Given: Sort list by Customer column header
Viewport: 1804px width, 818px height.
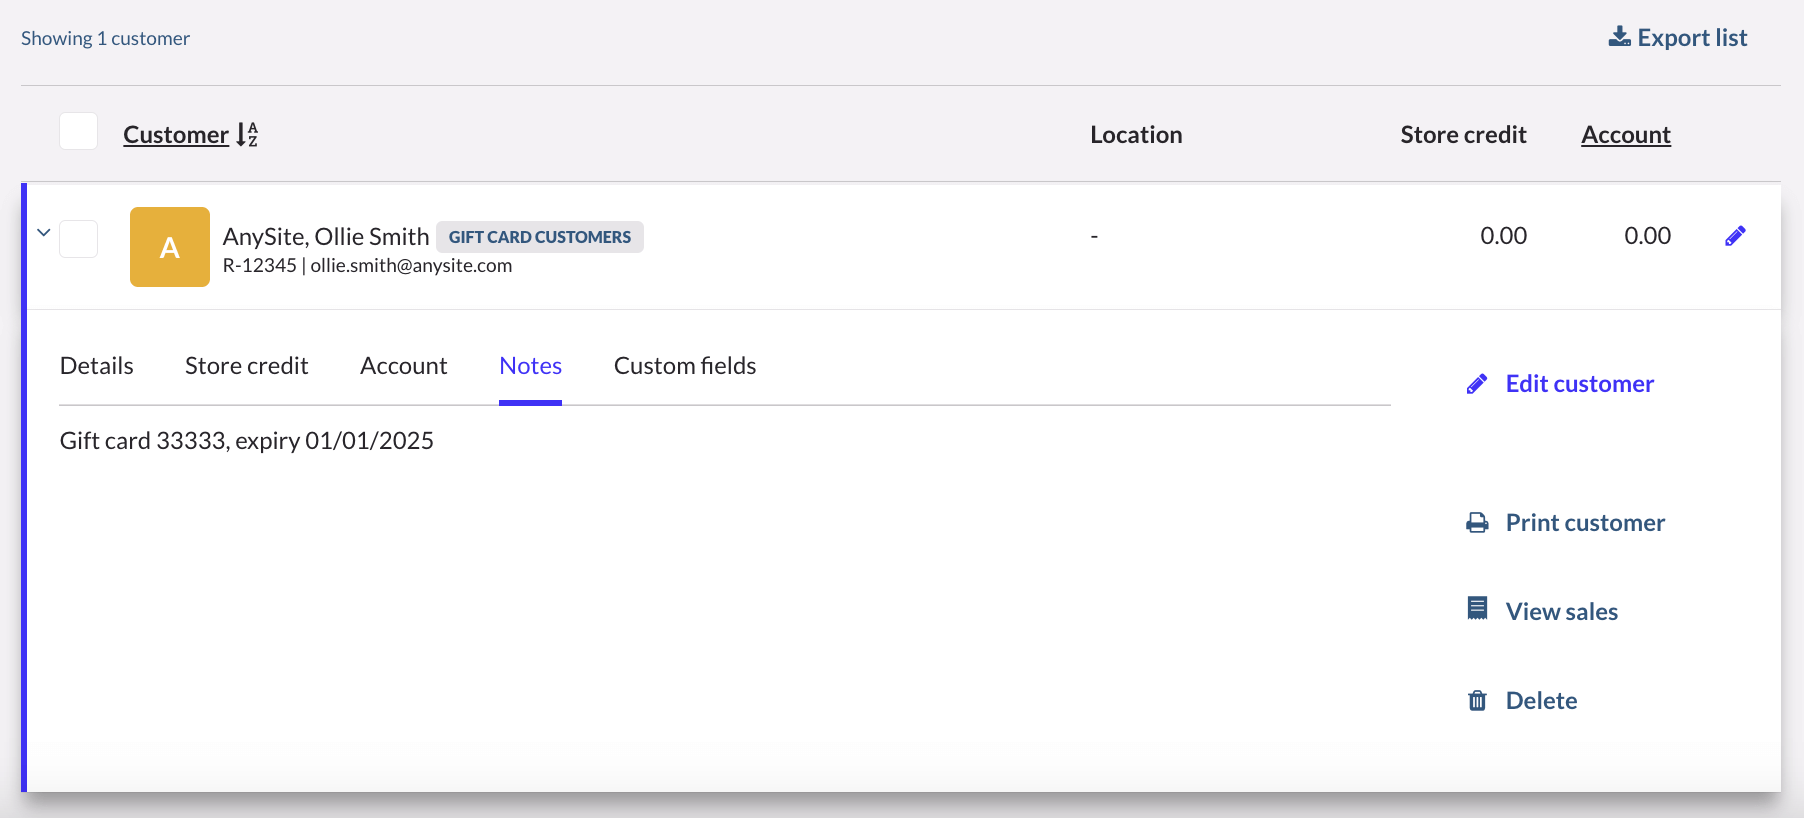Looking at the screenshot, I should point(176,135).
